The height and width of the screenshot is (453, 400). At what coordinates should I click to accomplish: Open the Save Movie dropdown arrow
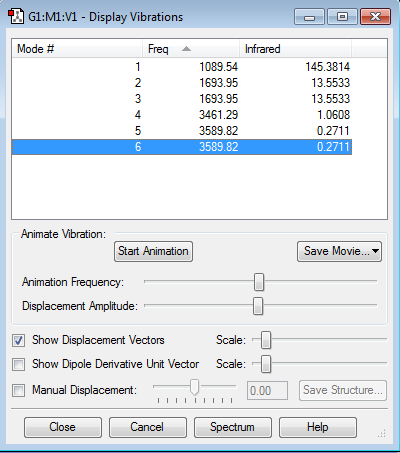376,251
